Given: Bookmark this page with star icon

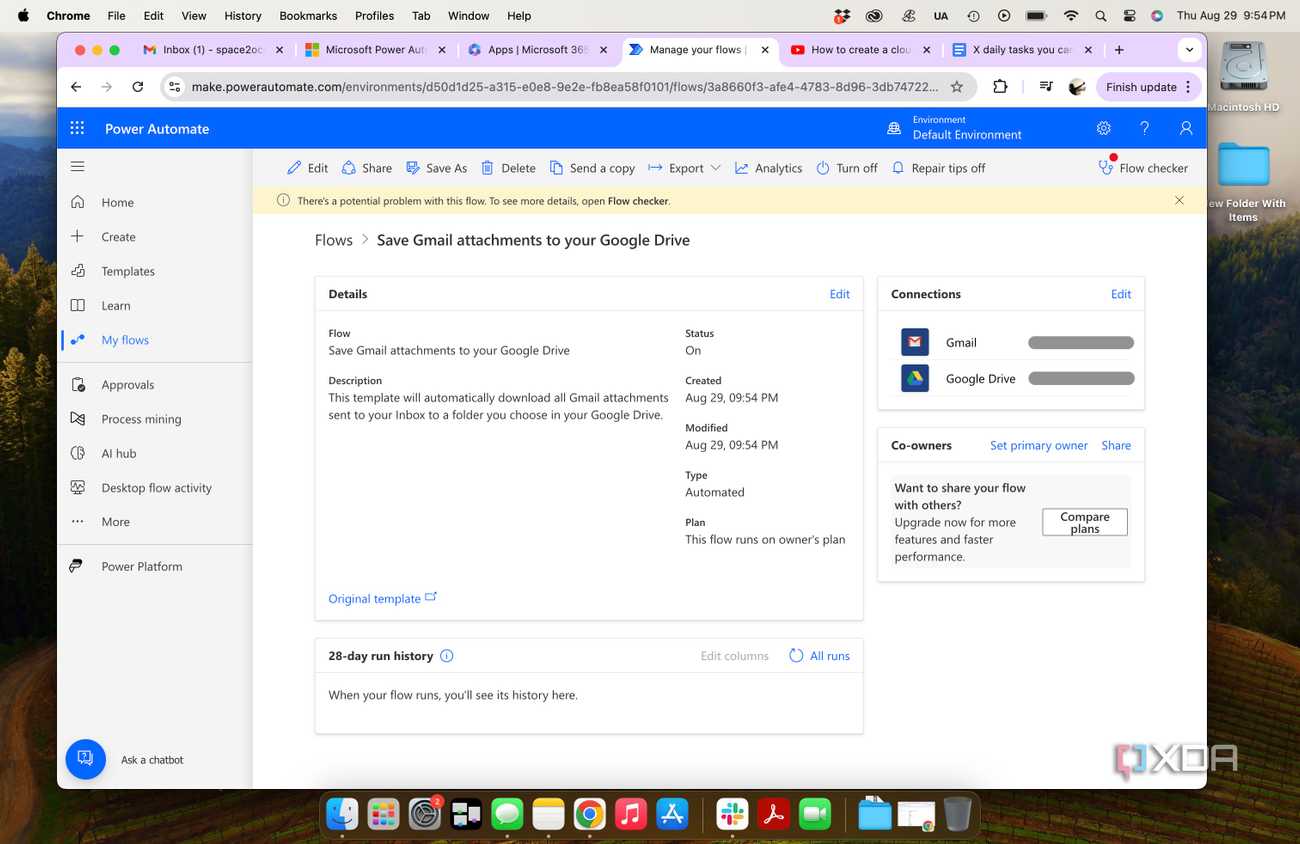Looking at the screenshot, I should tap(957, 87).
